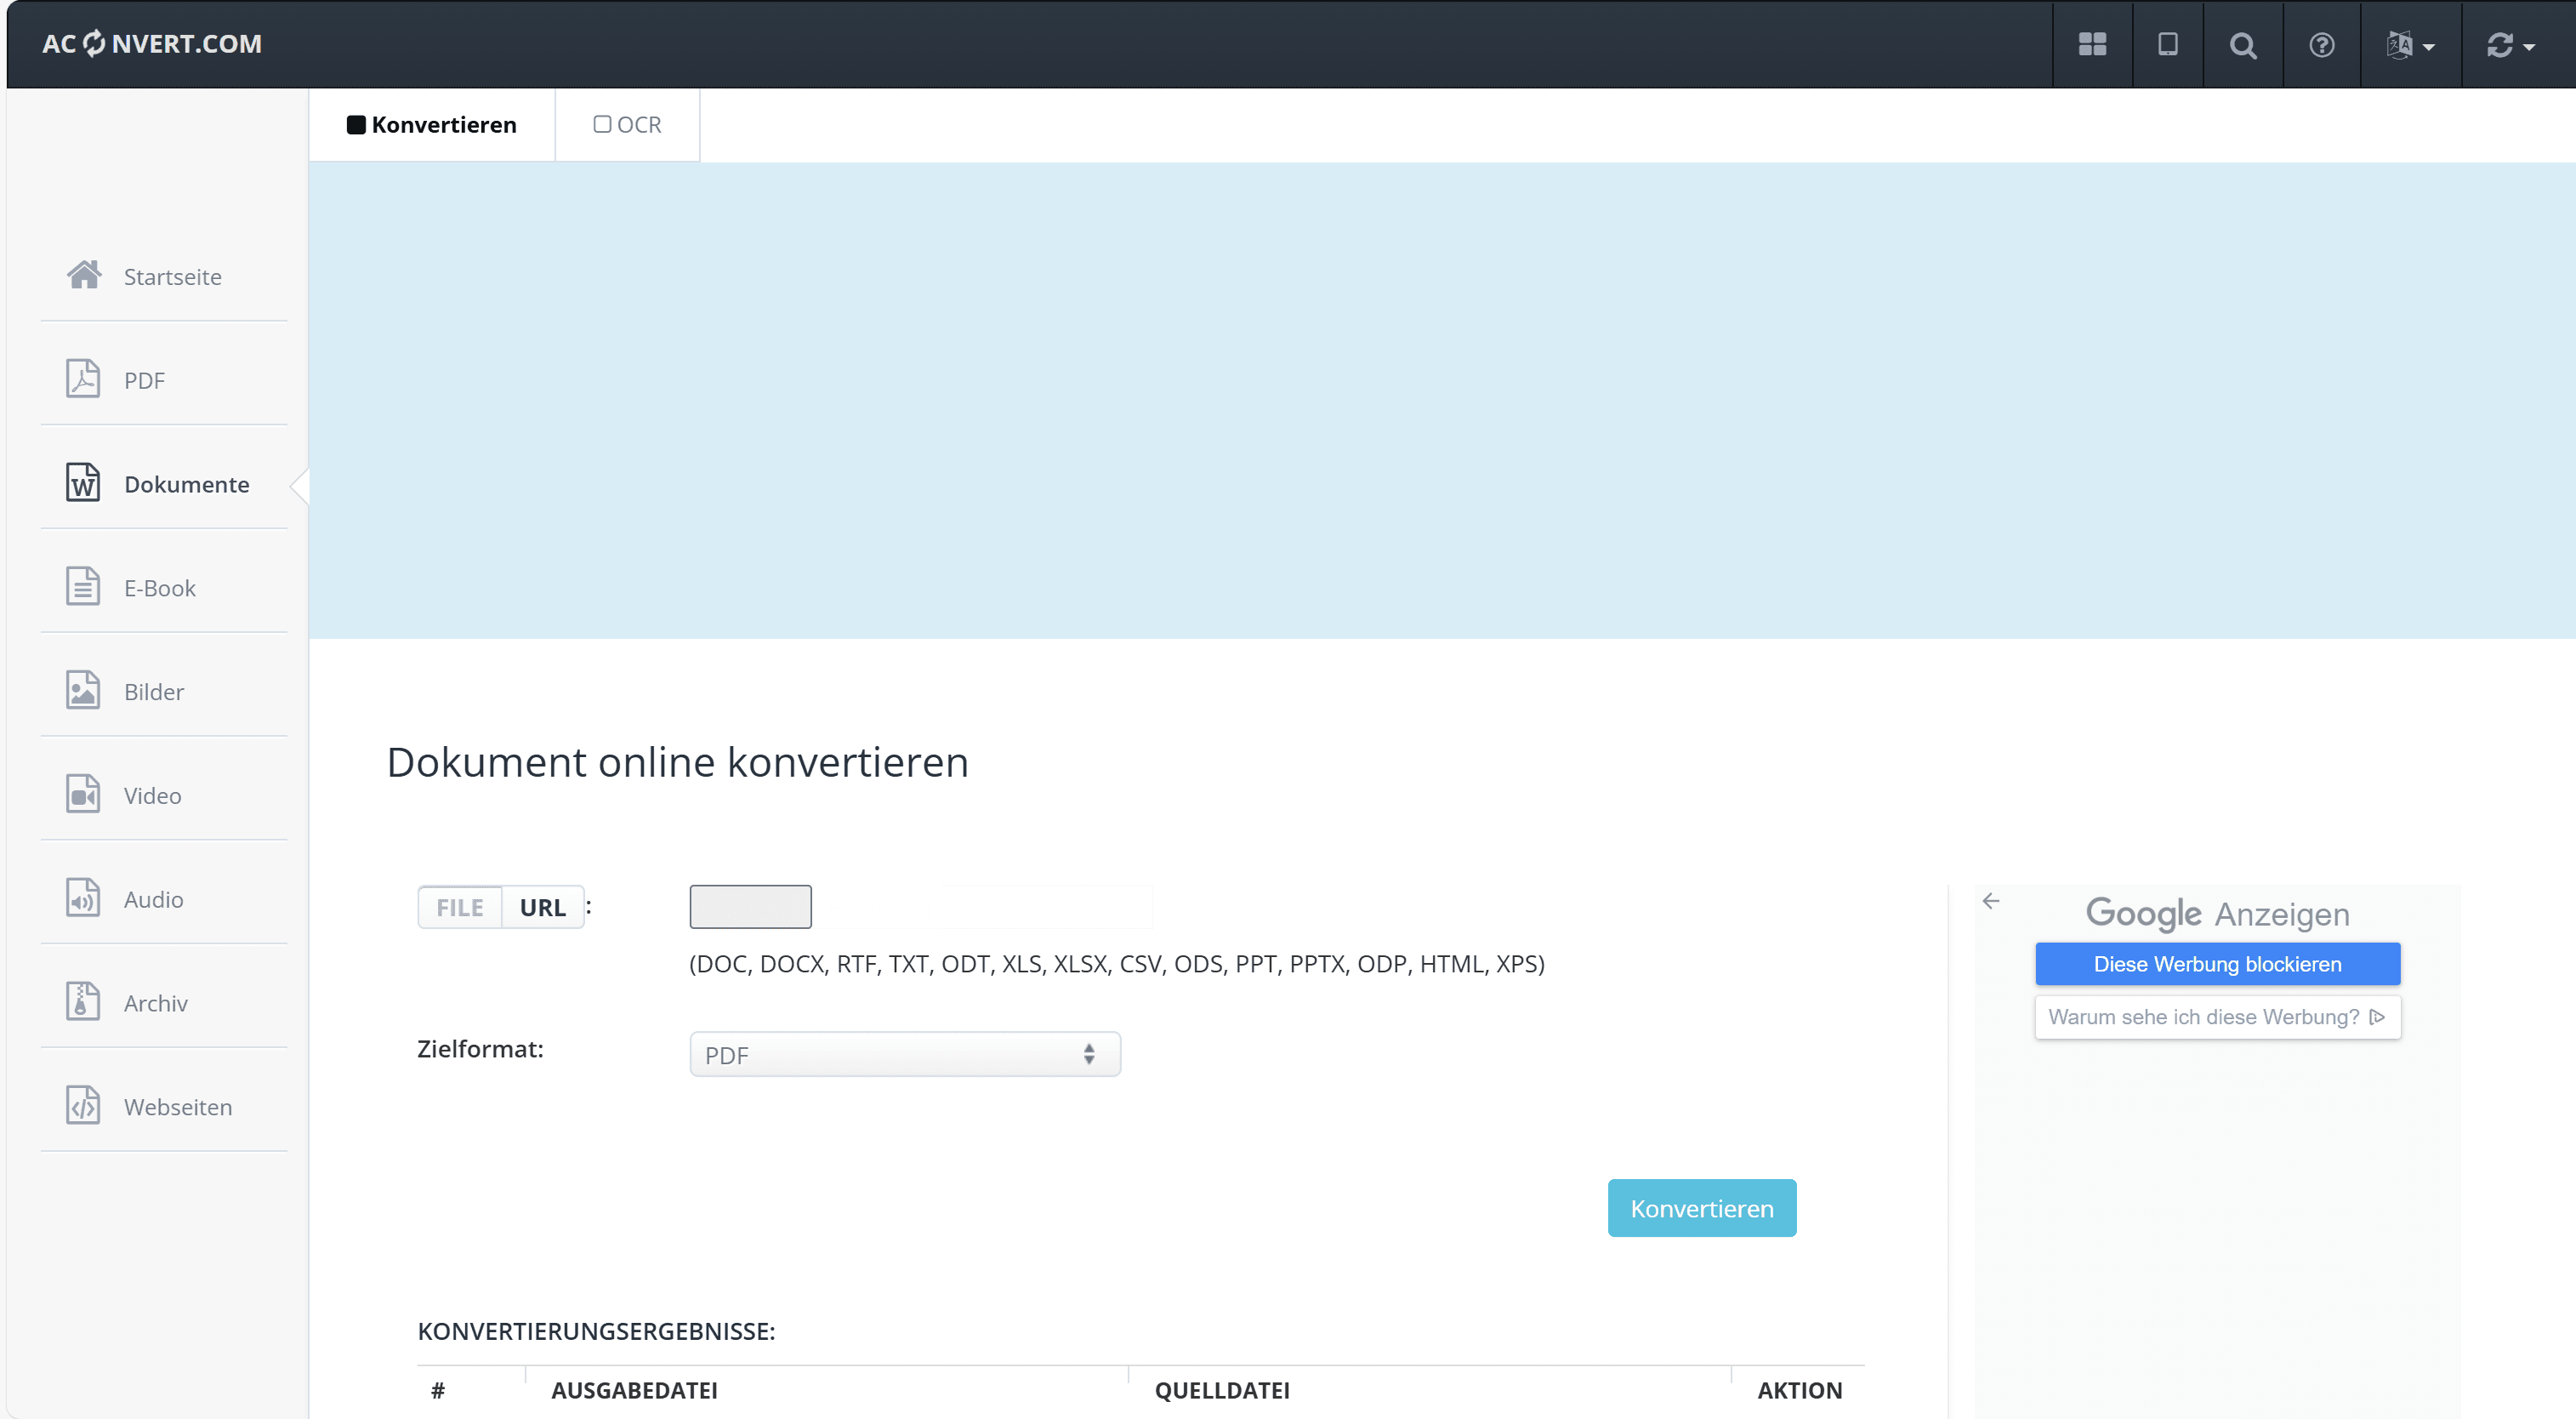Open the language selector dropdown
This screenshot has height=1419, width=2576.
2410,45
